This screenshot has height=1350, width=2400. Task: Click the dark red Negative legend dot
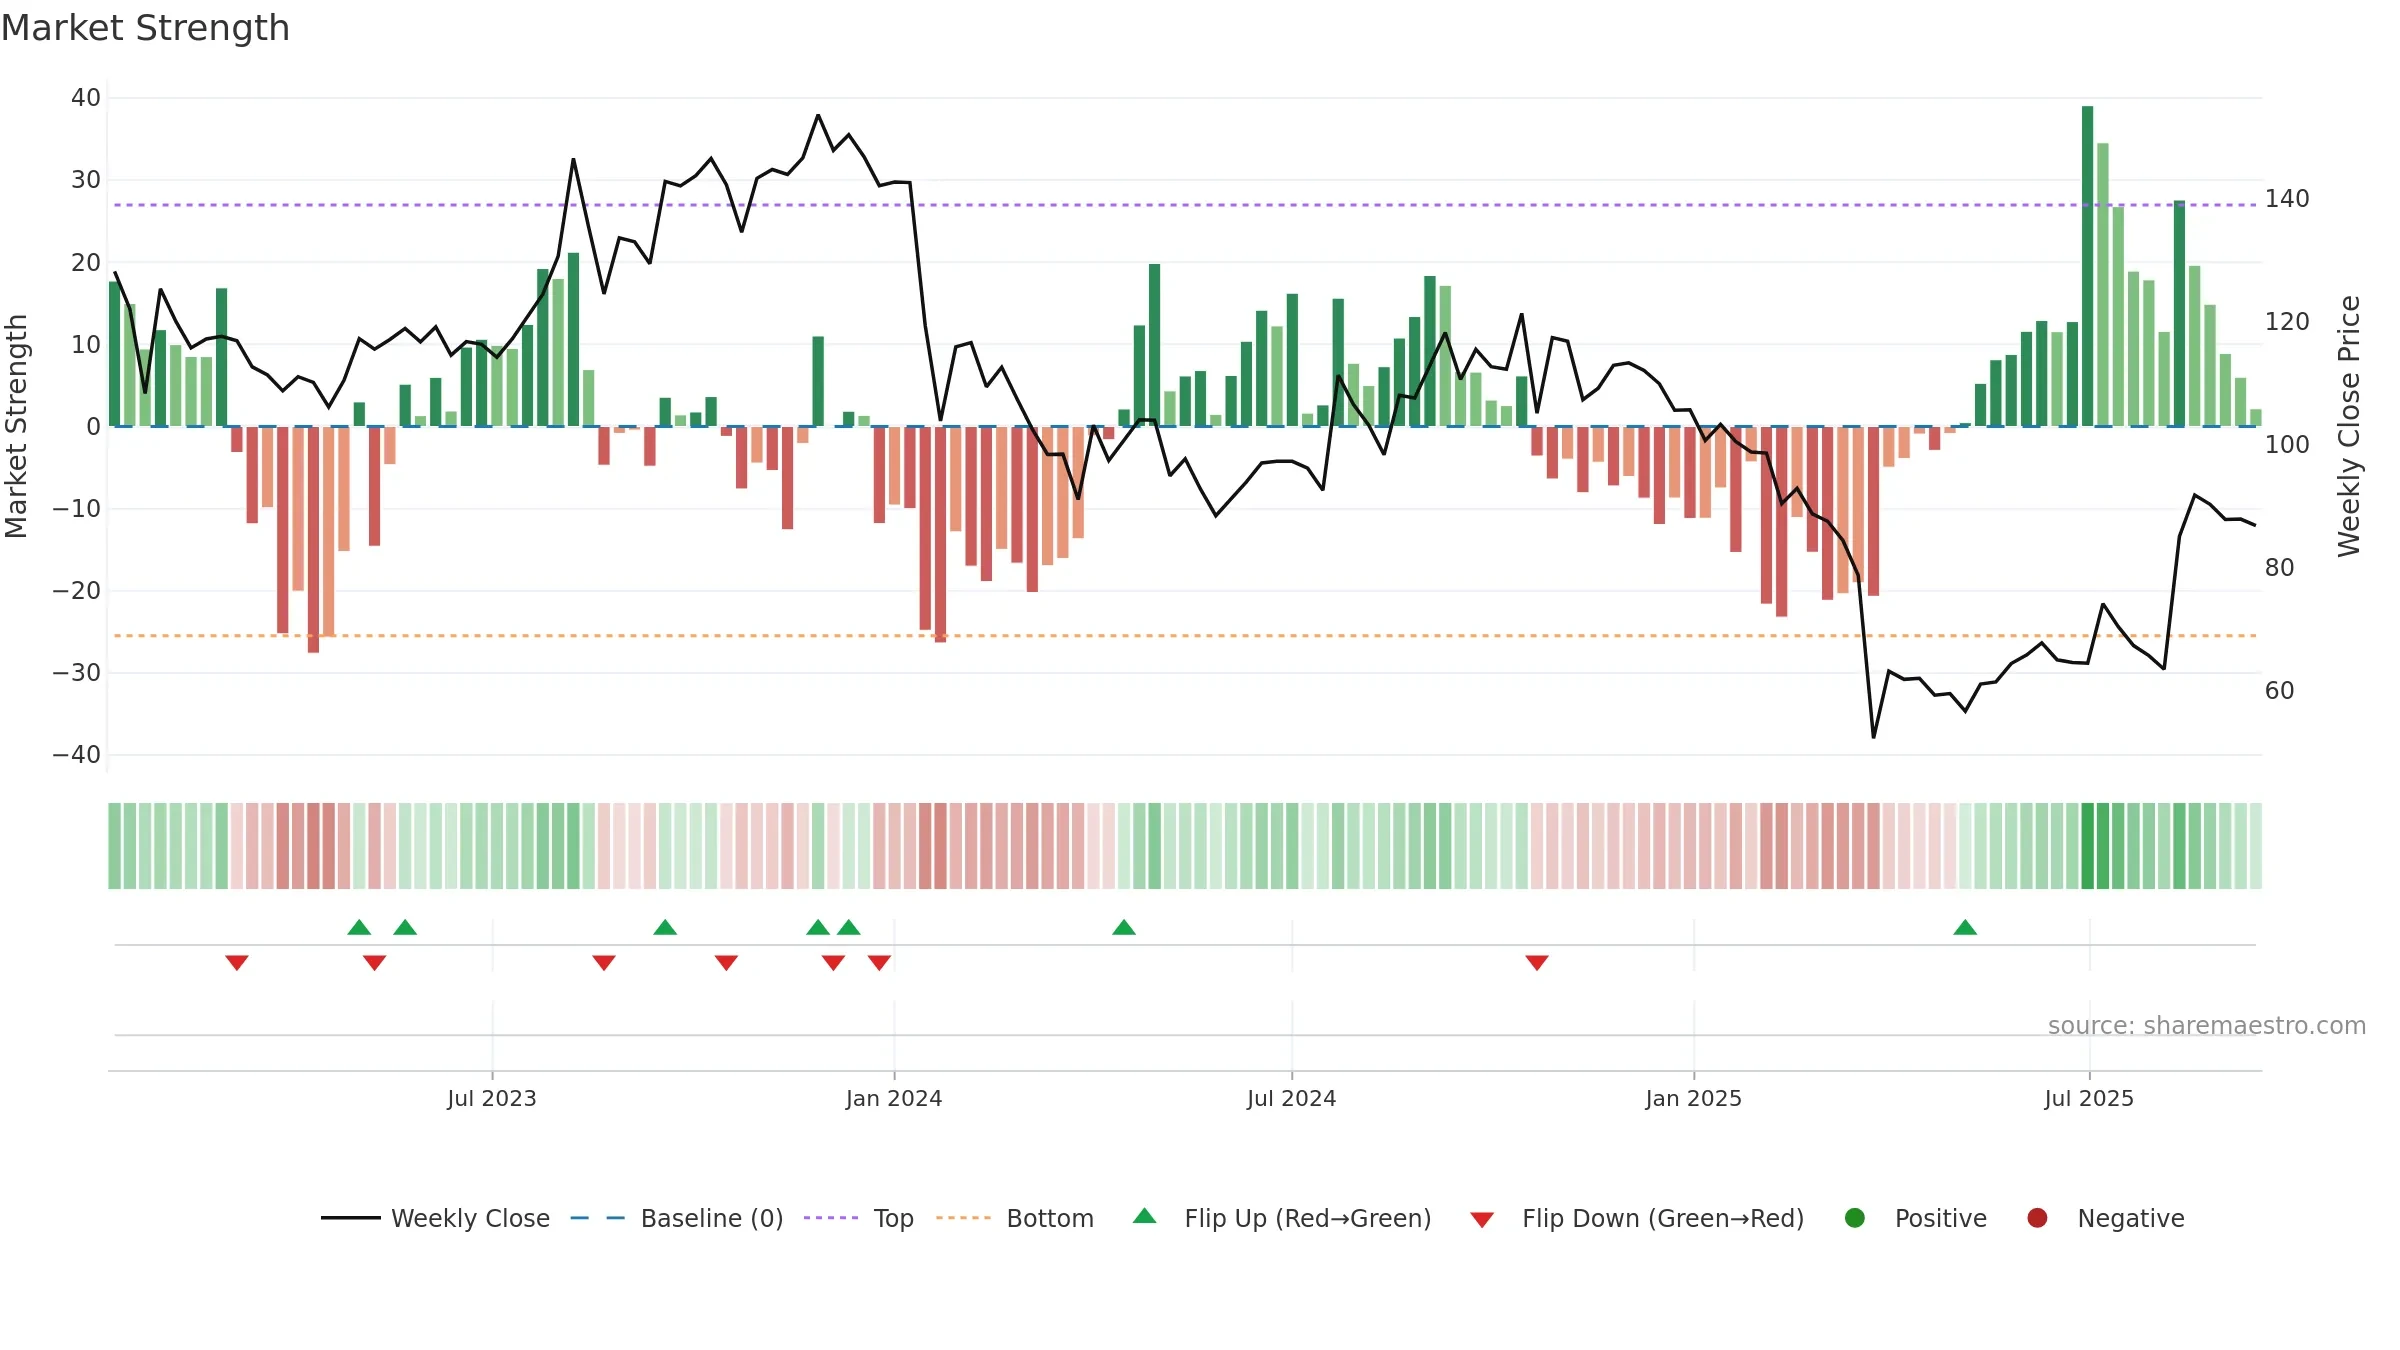(x=2037, y=1218)
